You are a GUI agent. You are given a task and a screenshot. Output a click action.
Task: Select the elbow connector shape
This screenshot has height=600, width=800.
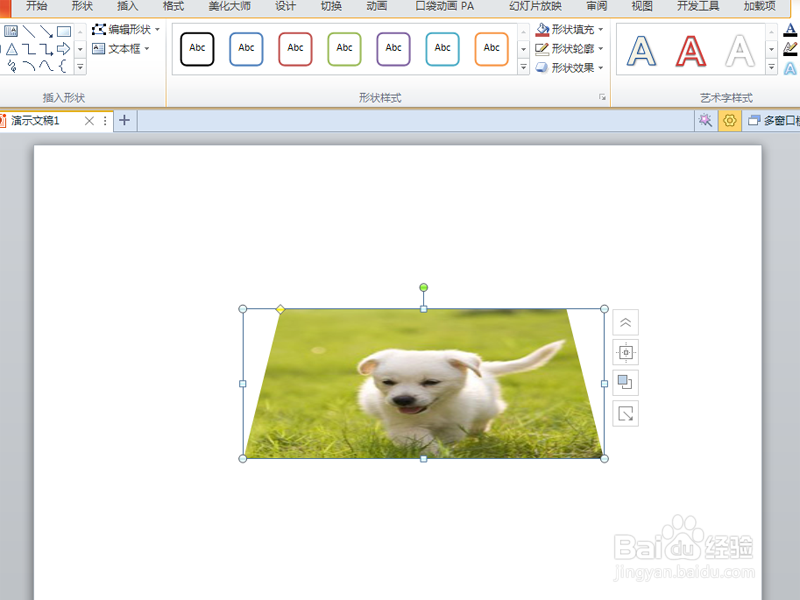click(x=29, y=49)
